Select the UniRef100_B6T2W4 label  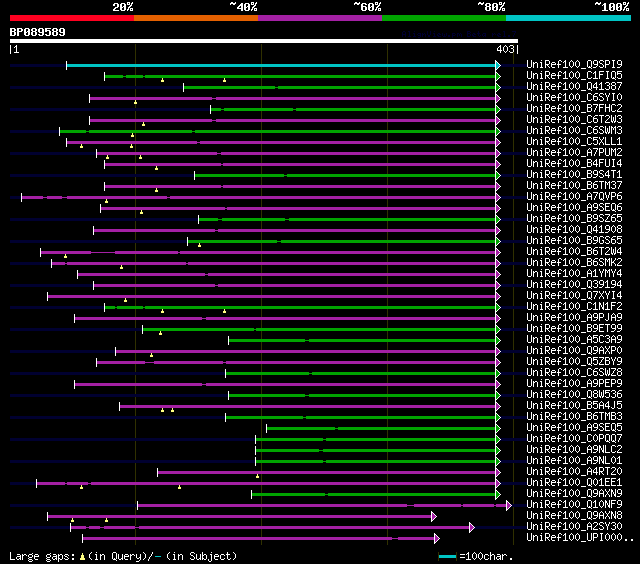(x=574, y=251)
